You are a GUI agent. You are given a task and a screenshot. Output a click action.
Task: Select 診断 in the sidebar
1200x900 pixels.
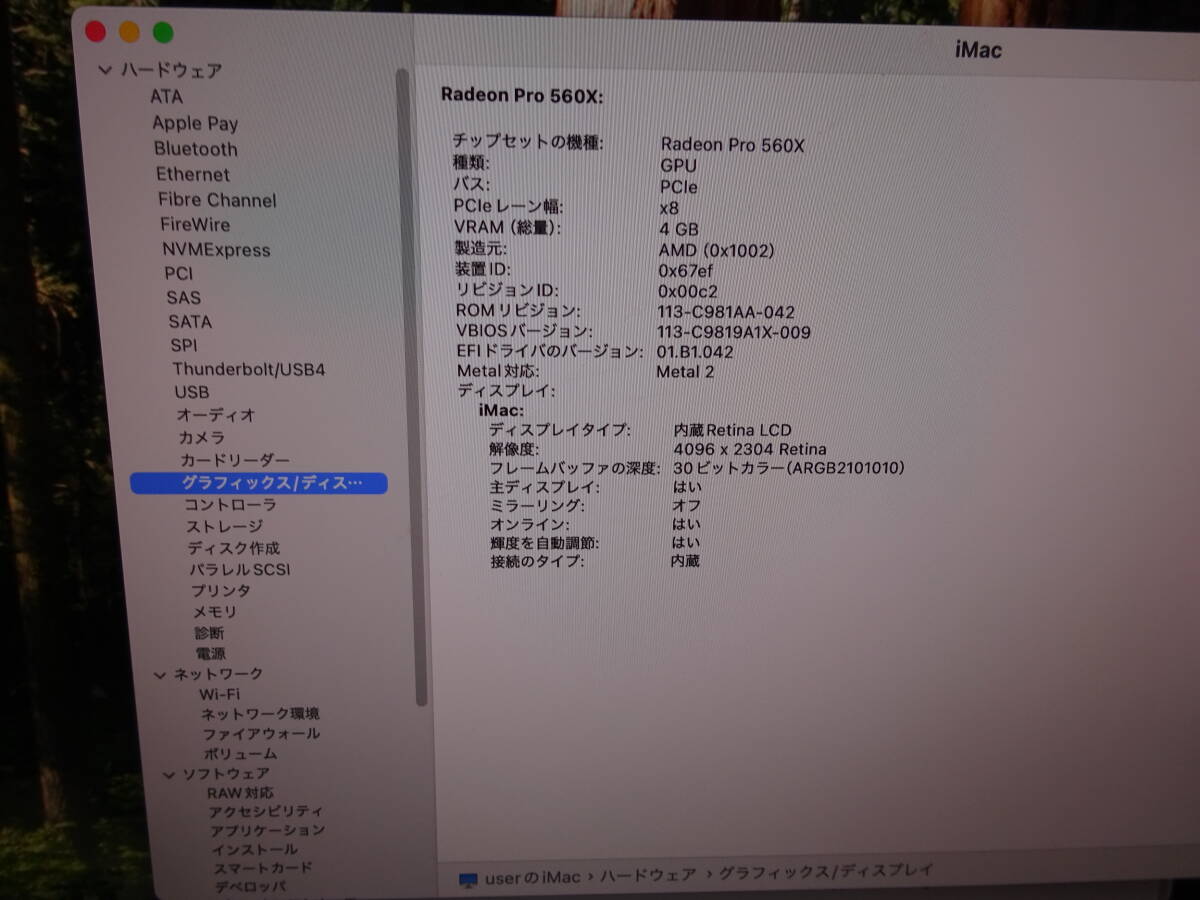pyautogui.click(x=210, y=633)
